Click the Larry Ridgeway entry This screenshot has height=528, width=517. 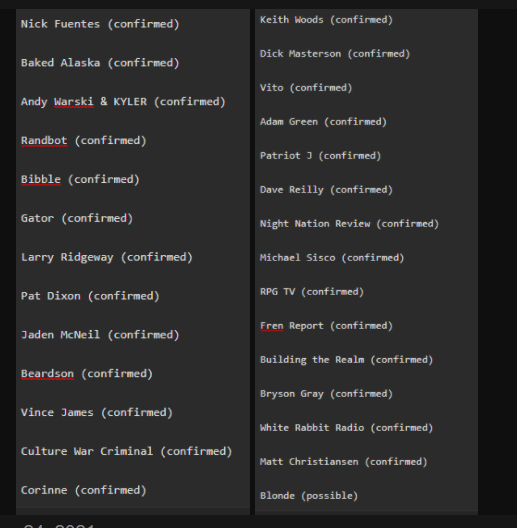(x=106, y=257)
